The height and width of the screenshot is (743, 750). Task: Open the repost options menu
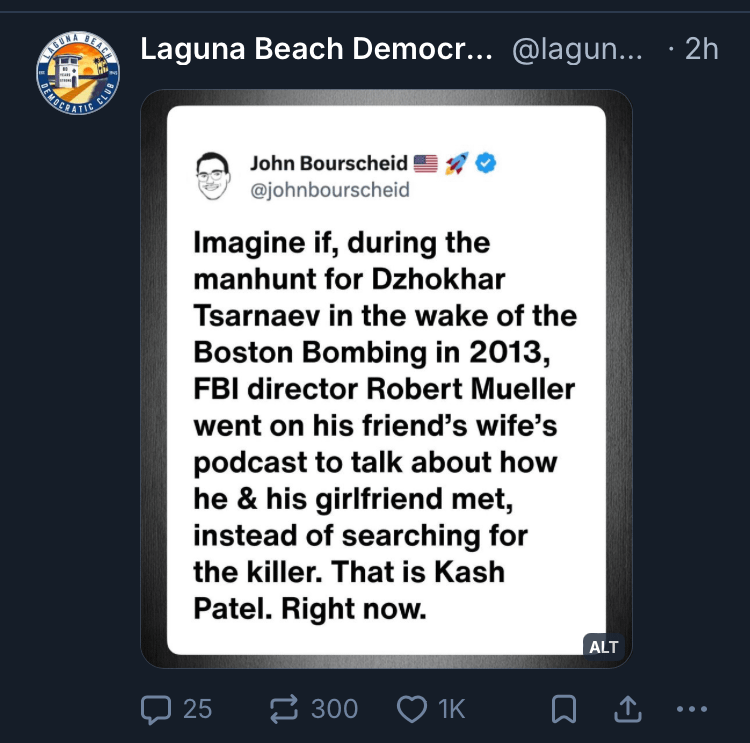(x=286, y=709)
